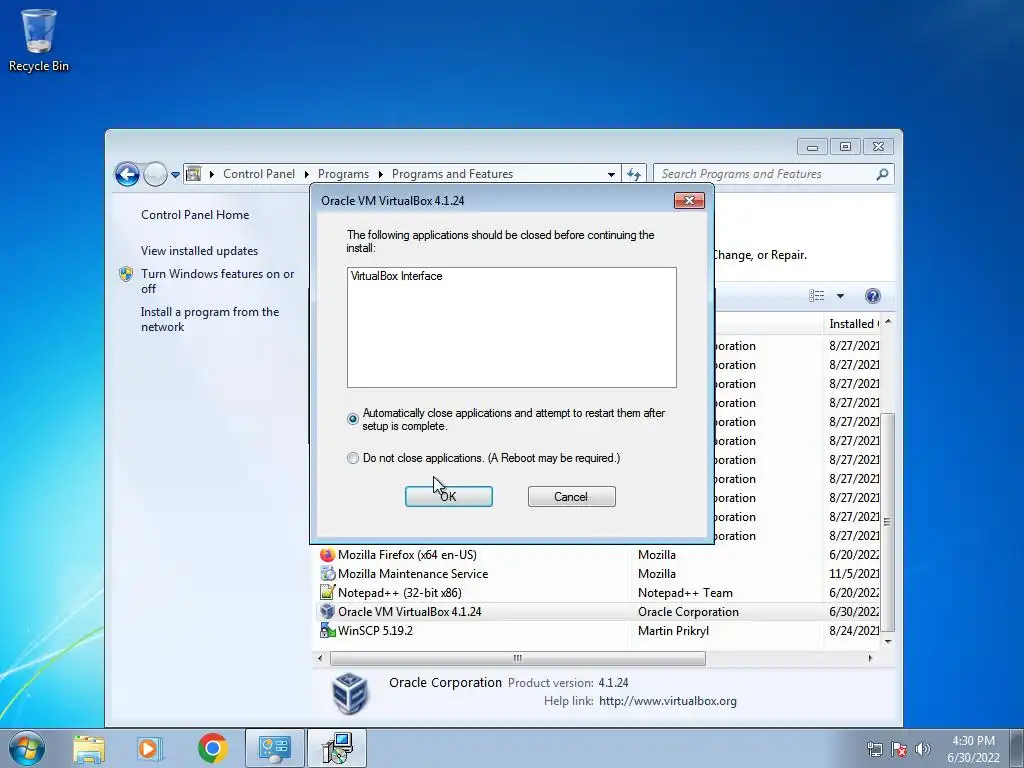Click the horizontal scrollbar thumb
The height and width of the screenshot is (768, 1024).
tap(518, 658)
